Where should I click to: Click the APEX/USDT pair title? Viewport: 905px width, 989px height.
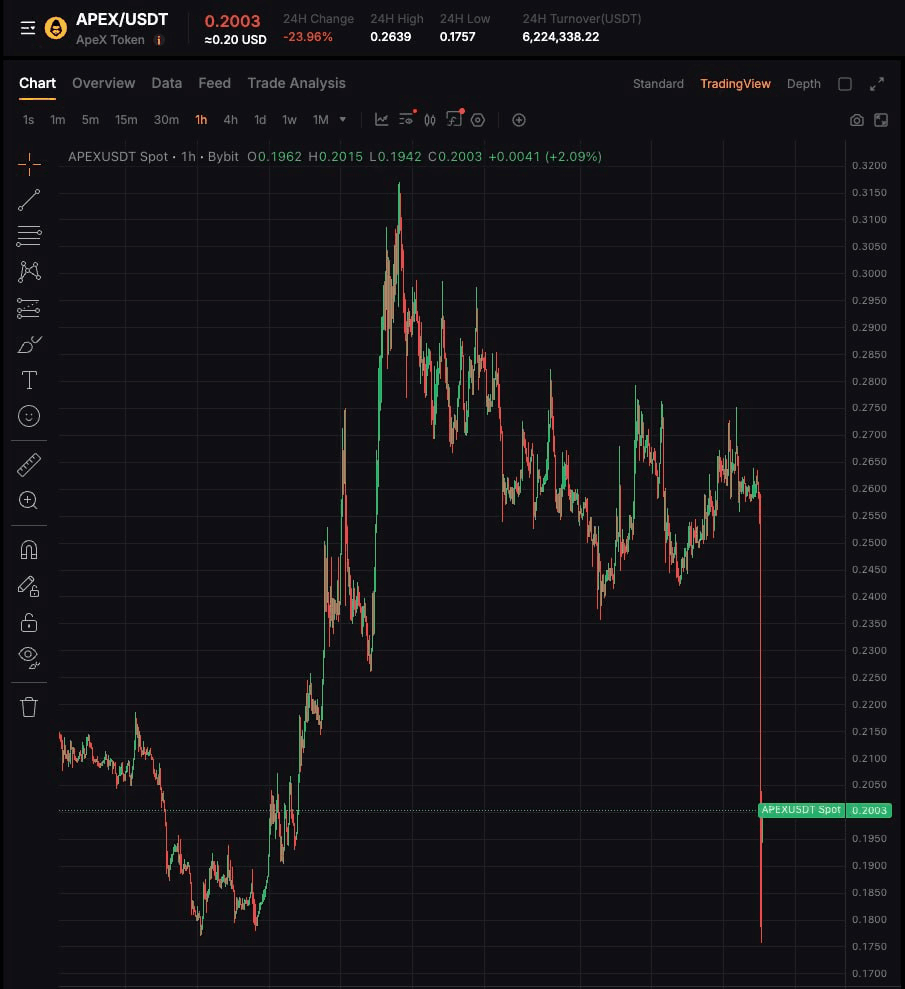[x=122, y=20]
